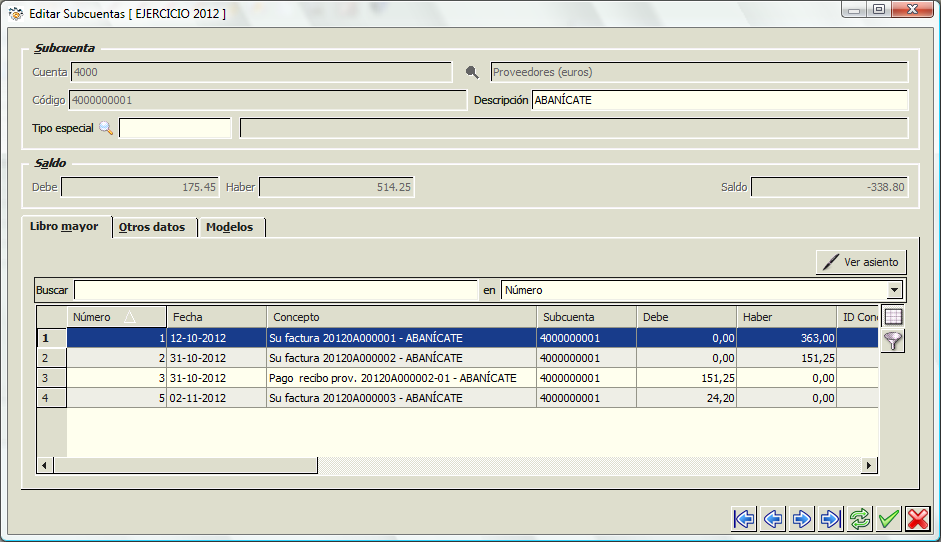Click the Subcuenta column header

[586, 317]
